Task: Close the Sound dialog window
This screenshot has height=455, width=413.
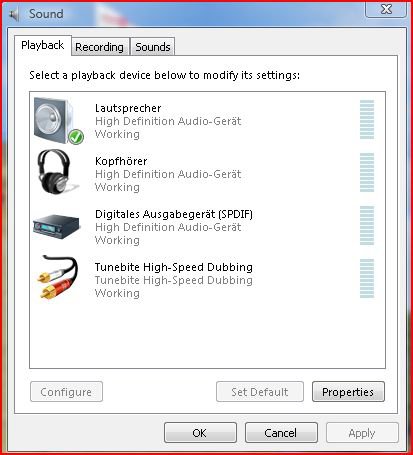Action: [x=386, y=9]
